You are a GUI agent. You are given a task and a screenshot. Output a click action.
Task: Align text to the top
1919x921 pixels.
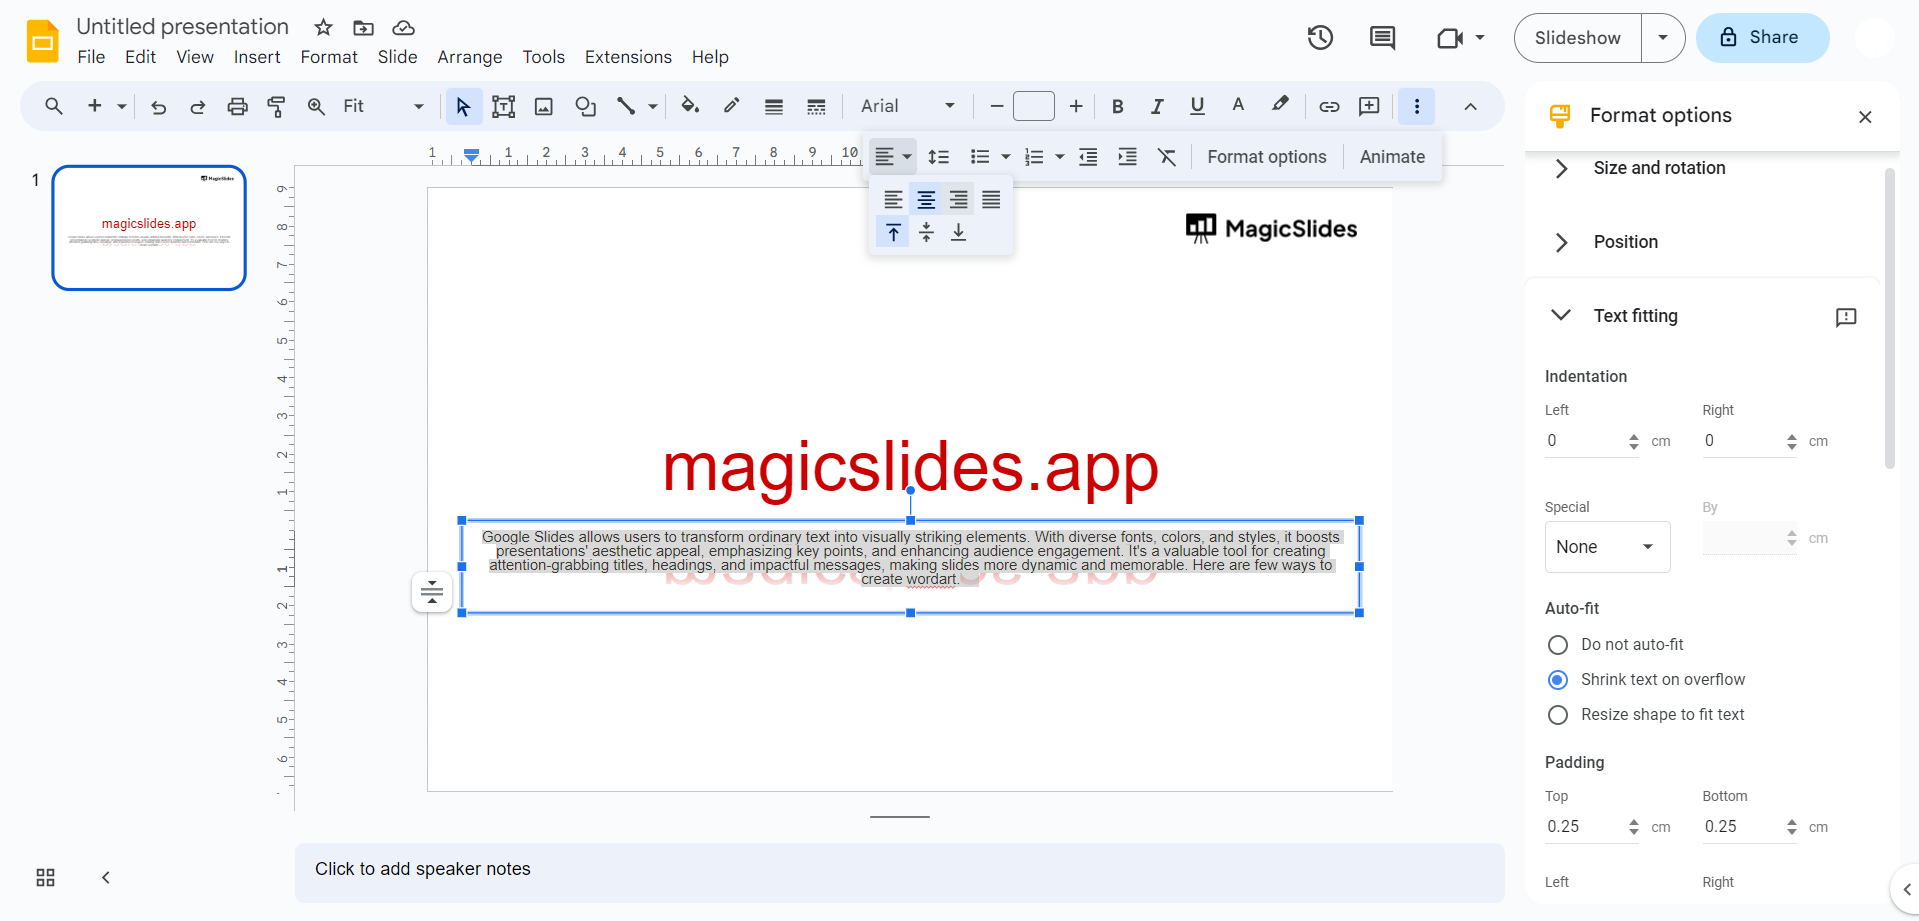(894, 232)
